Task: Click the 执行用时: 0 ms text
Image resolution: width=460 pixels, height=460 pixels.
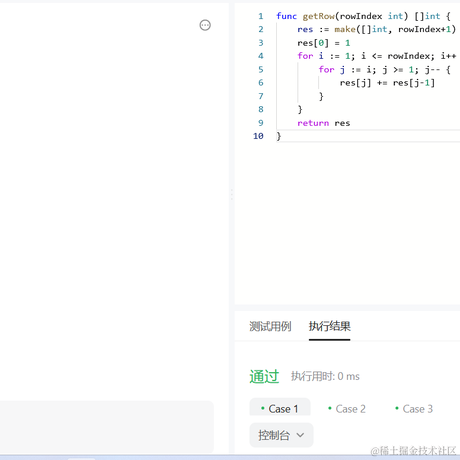Action: (325, 376)
